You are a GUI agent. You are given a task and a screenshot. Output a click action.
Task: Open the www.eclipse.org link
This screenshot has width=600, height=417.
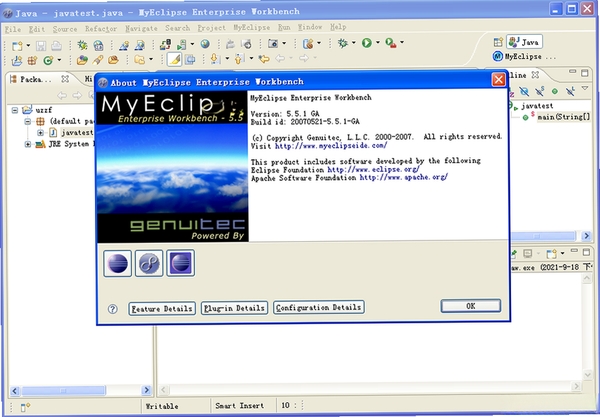pos(373,169)
